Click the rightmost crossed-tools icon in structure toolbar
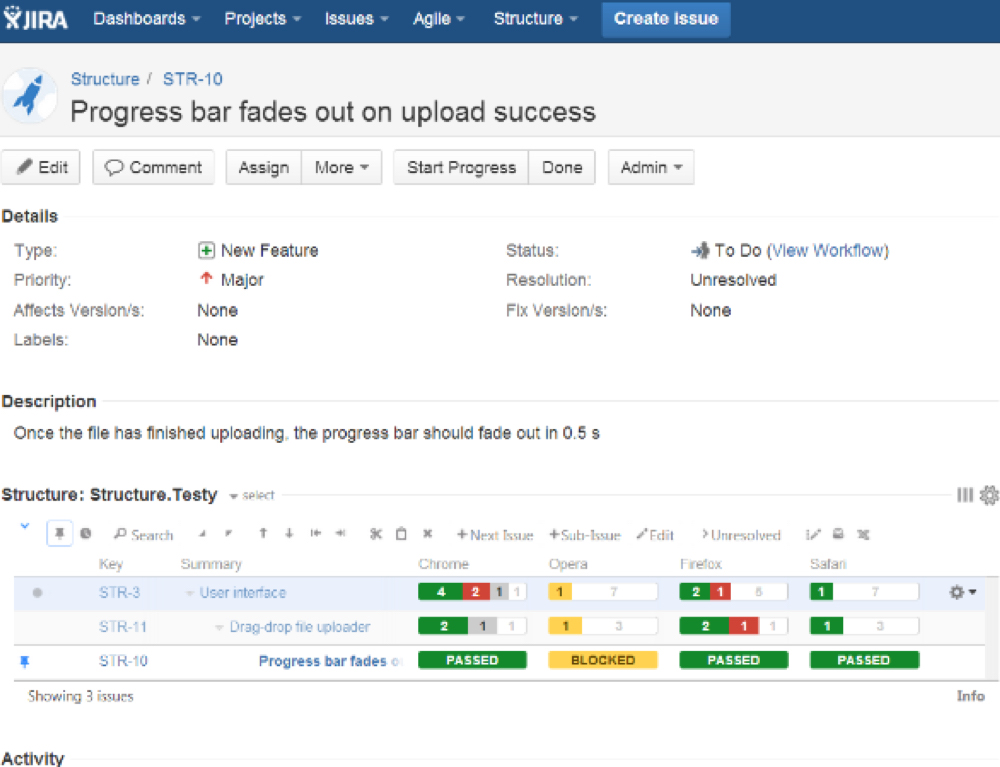This screenshot has height=767, width=1000. (864, 534)
